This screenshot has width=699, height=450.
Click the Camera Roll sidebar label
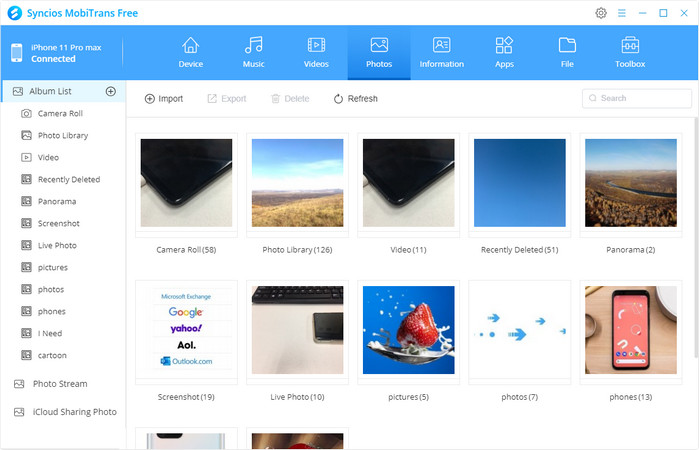[x=60, y=114]
